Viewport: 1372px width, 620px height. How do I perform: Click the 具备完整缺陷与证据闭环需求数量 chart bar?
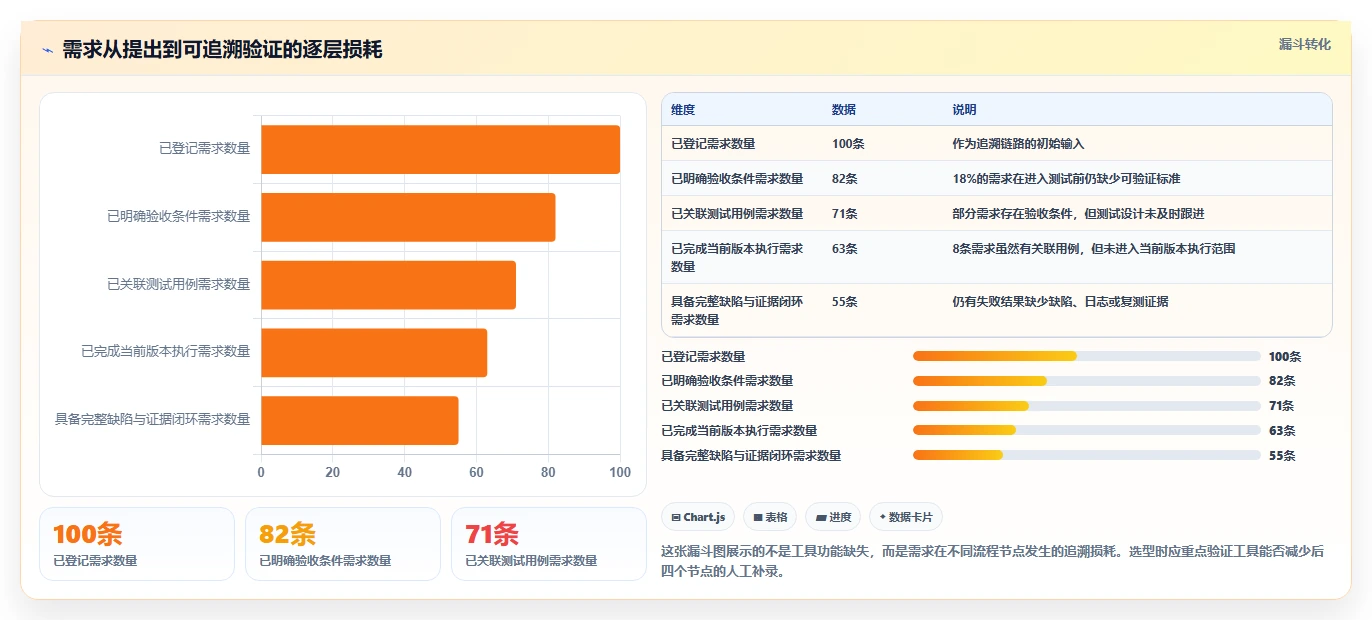pyautogui.click(x=360, y=420)
